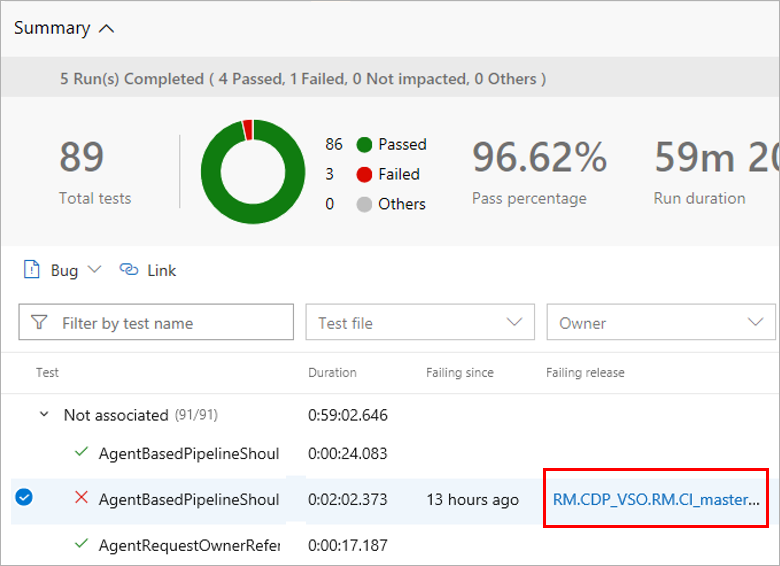
Task: Click the gray Others legend dot
Action: pyautogui.click(x=364, y=204)
